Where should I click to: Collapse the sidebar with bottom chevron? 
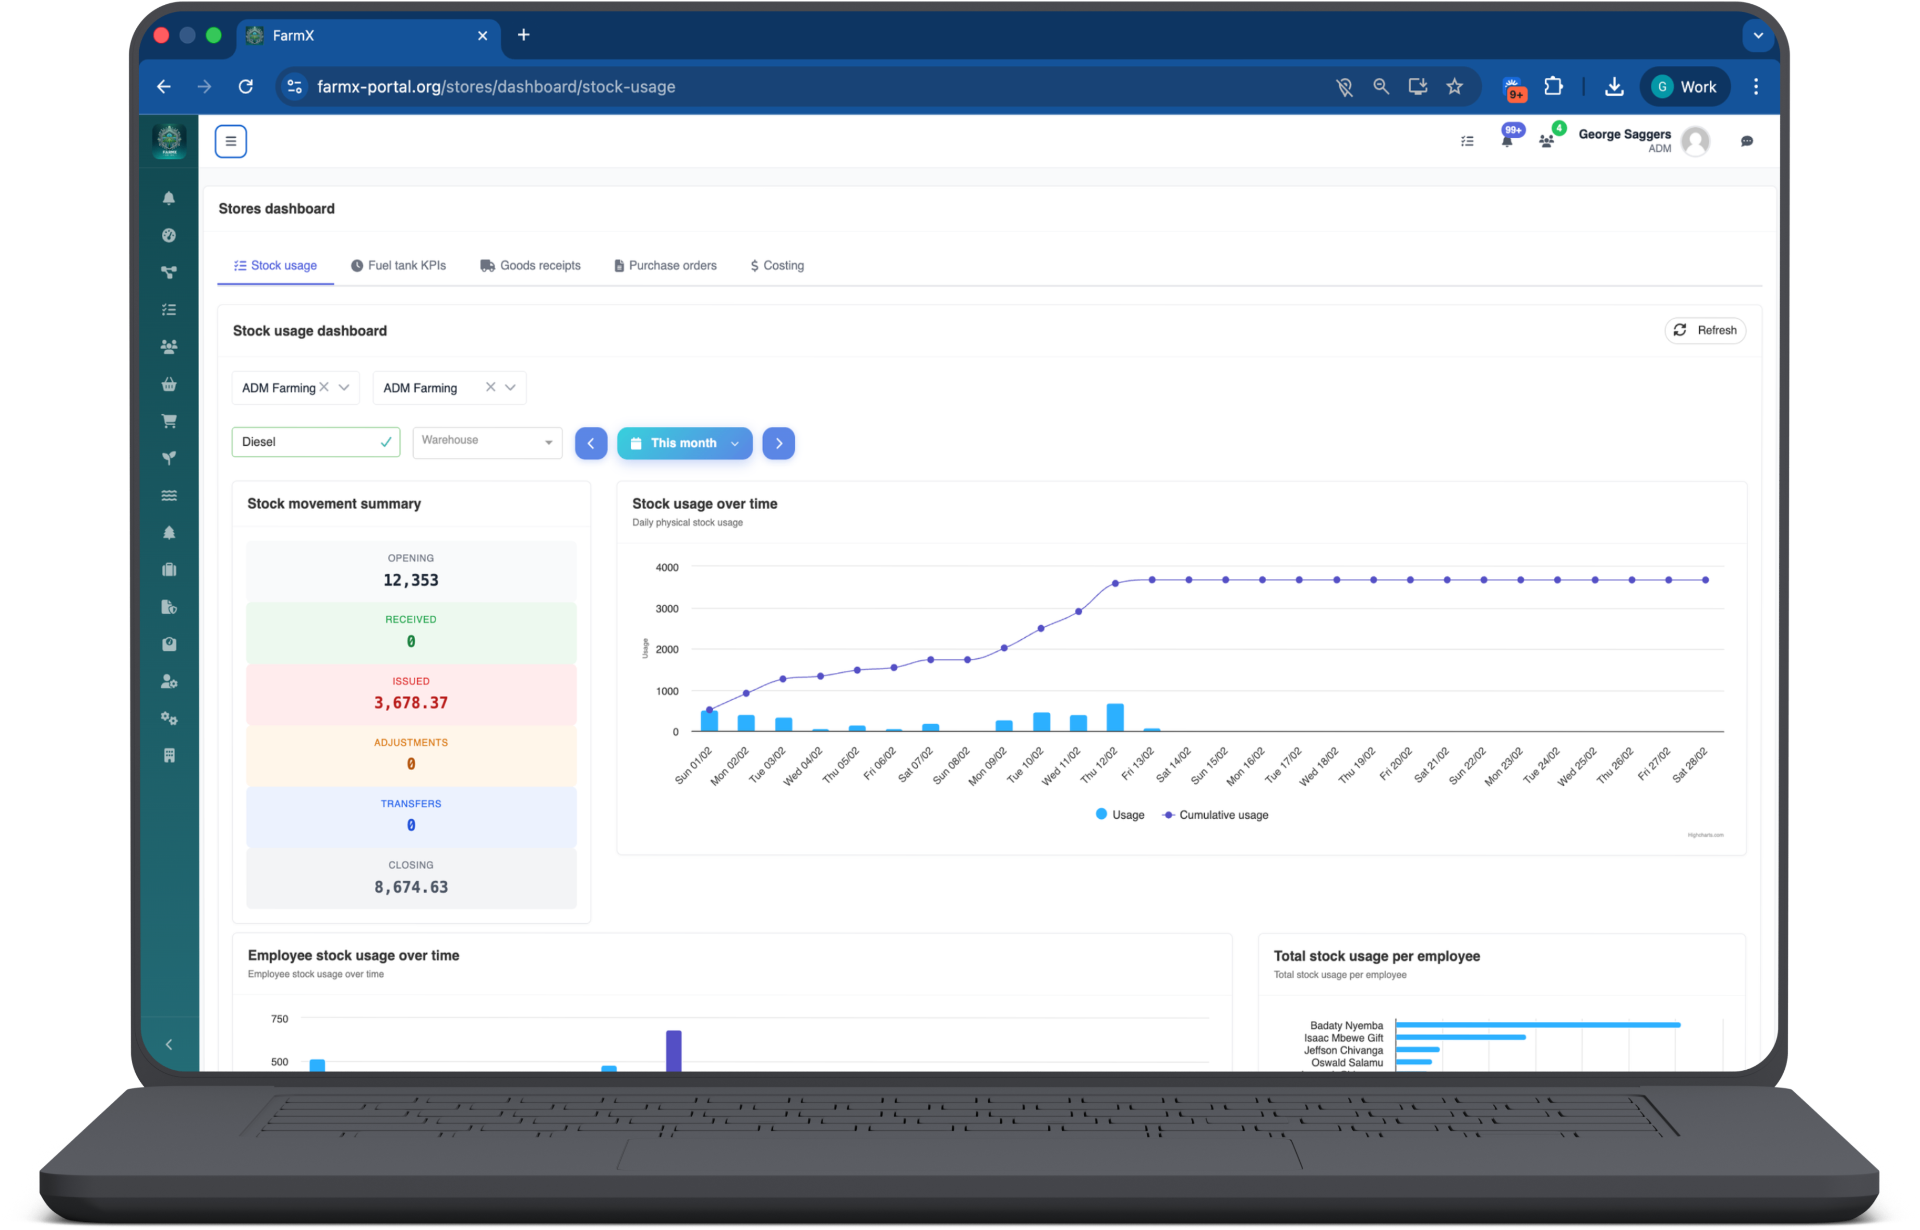point(169,1045)
